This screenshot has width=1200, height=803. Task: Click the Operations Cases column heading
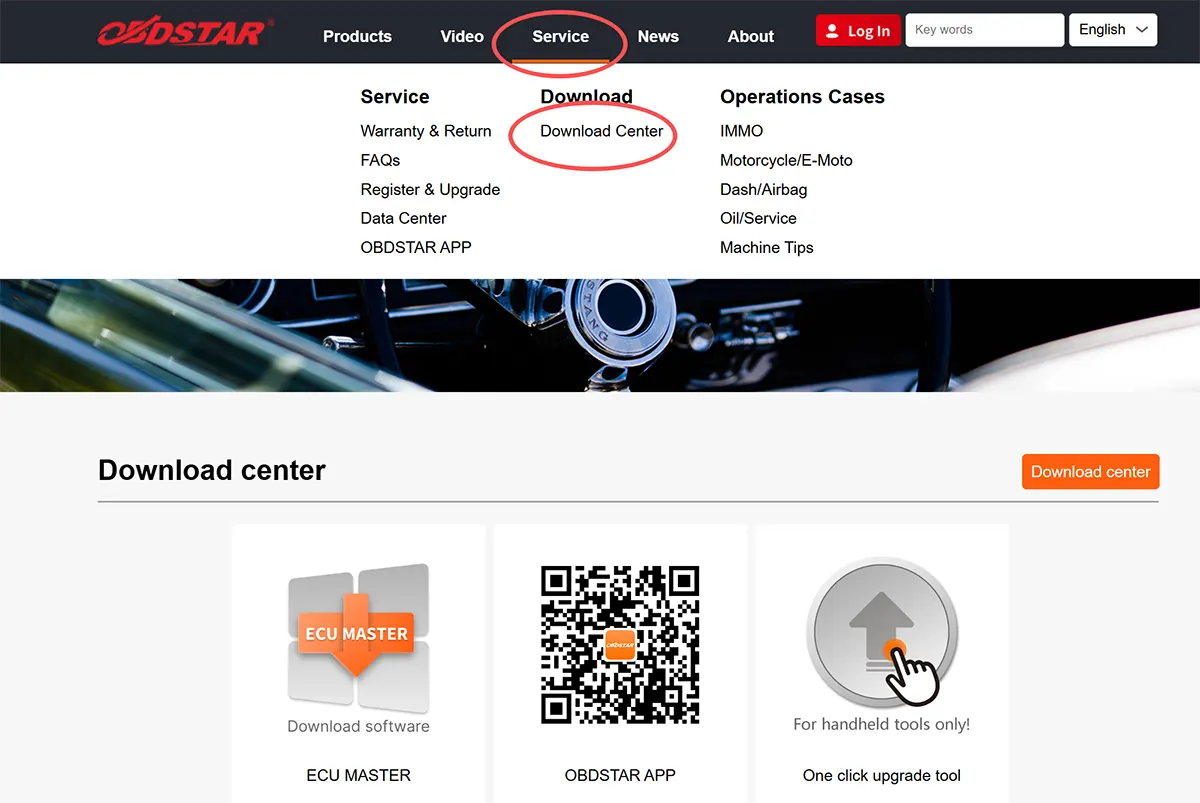pos(802,97)
